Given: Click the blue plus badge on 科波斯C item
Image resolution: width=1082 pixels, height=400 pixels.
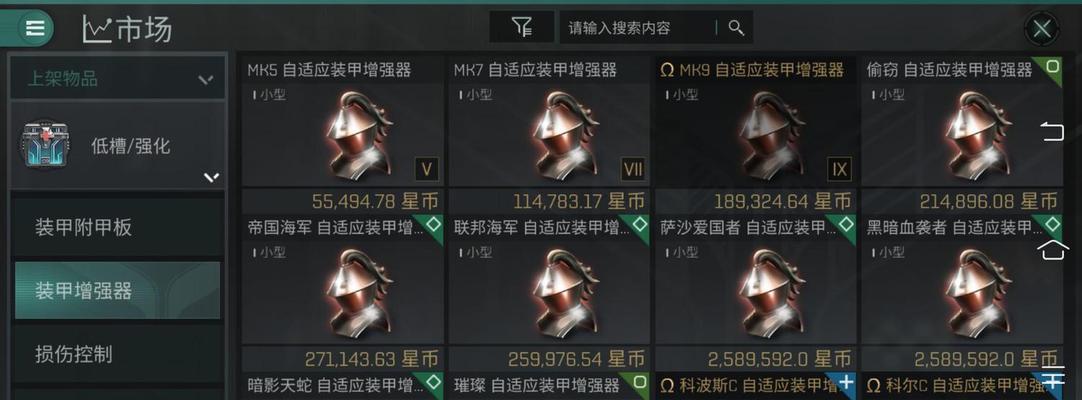Looking at the screenshot, I should [x=845, y=383].
